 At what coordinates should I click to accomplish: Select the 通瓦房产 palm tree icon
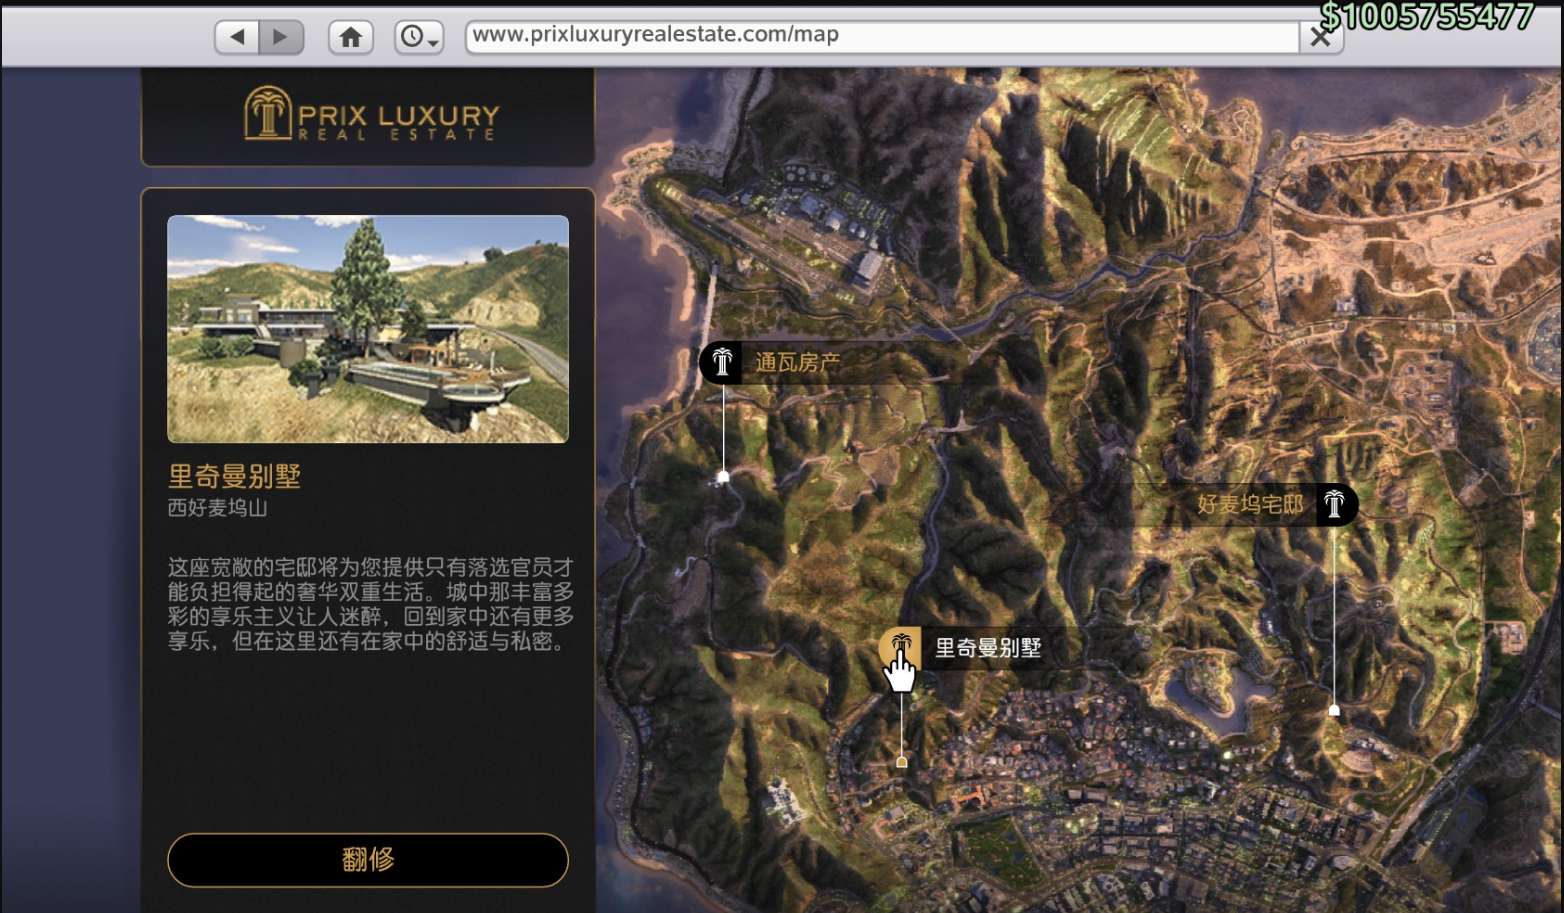coord(721,362)
